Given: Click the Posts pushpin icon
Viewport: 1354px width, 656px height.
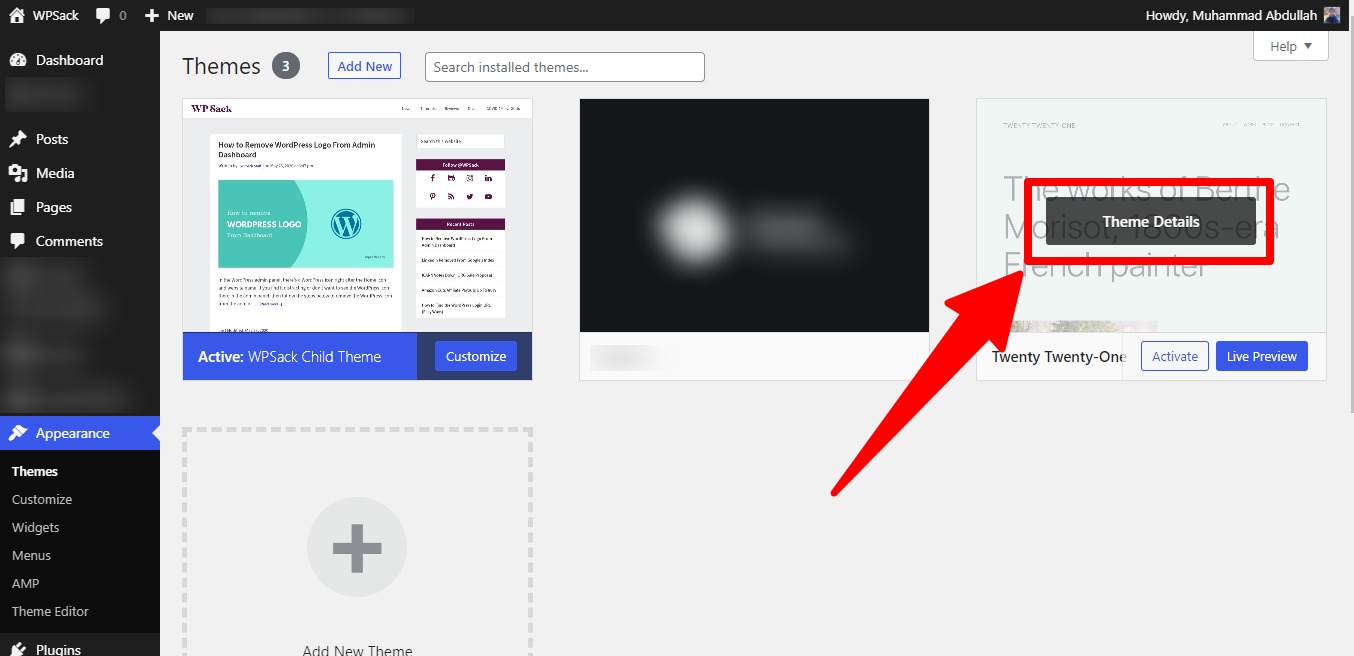Looking at the screenshot, I should point(18,139).
